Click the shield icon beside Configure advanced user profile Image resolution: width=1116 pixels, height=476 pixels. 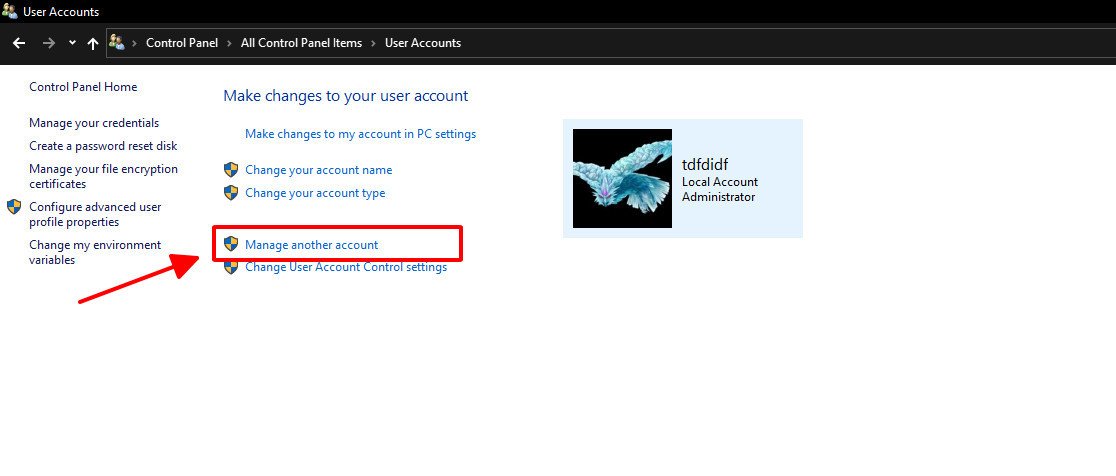click(x=14, y=207)
